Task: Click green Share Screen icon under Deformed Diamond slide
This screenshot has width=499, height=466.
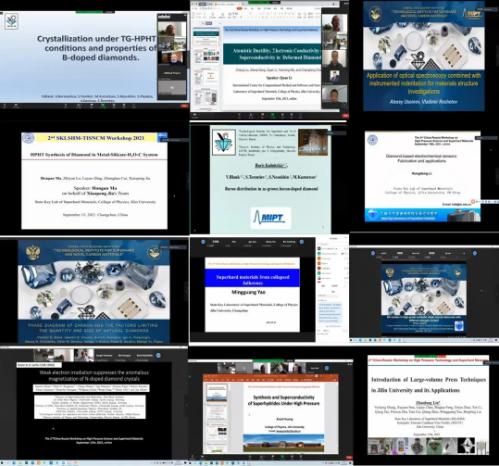Action: (272, 114)
